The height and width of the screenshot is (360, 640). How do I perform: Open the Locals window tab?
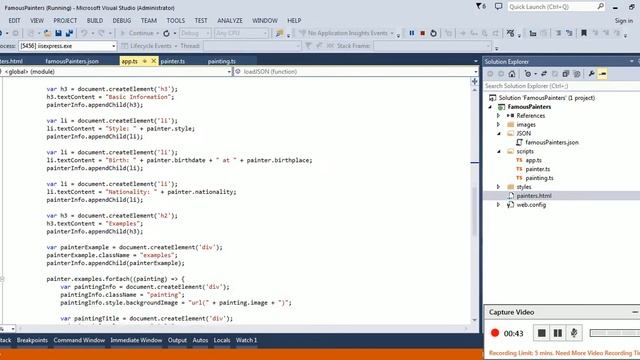[222, 340]
